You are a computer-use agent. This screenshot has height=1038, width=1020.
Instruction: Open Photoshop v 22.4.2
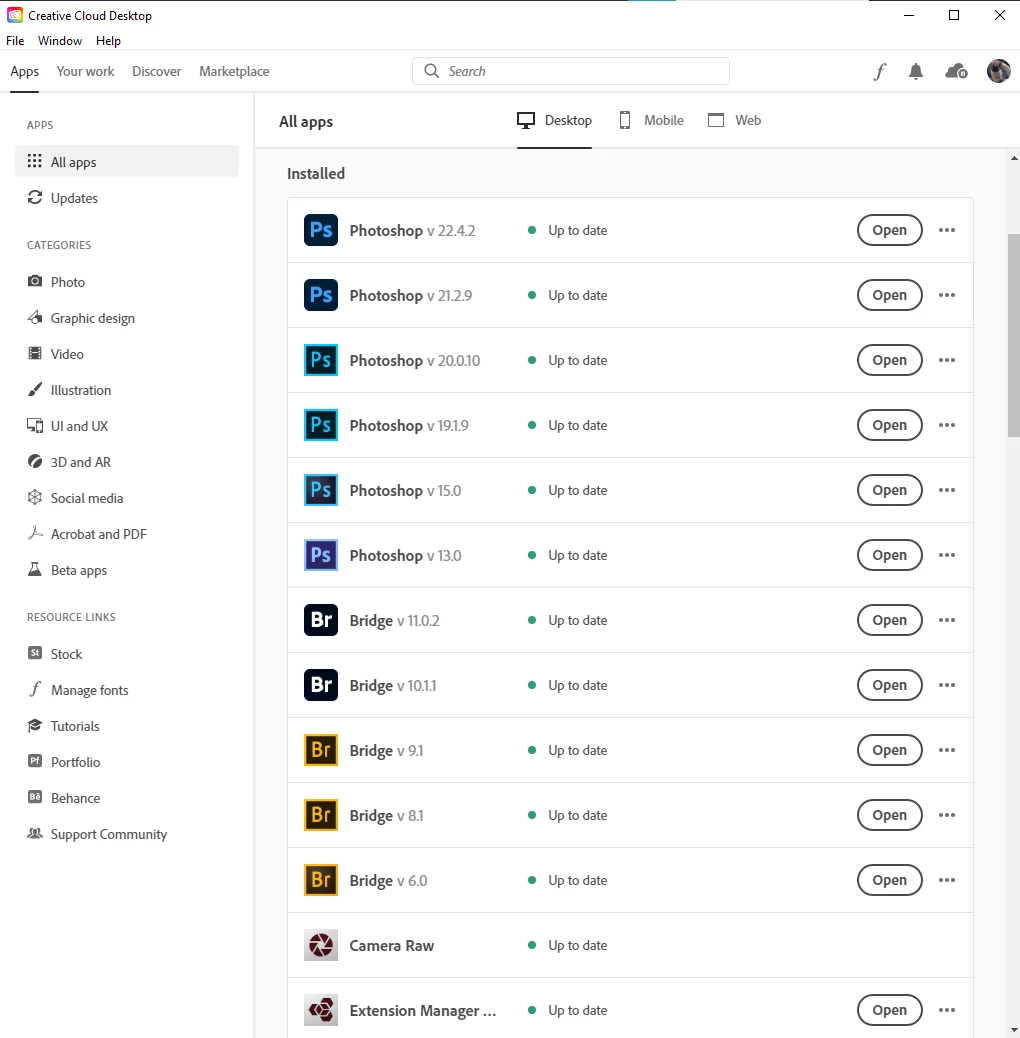pyautogui.click(x=890, y=230)
